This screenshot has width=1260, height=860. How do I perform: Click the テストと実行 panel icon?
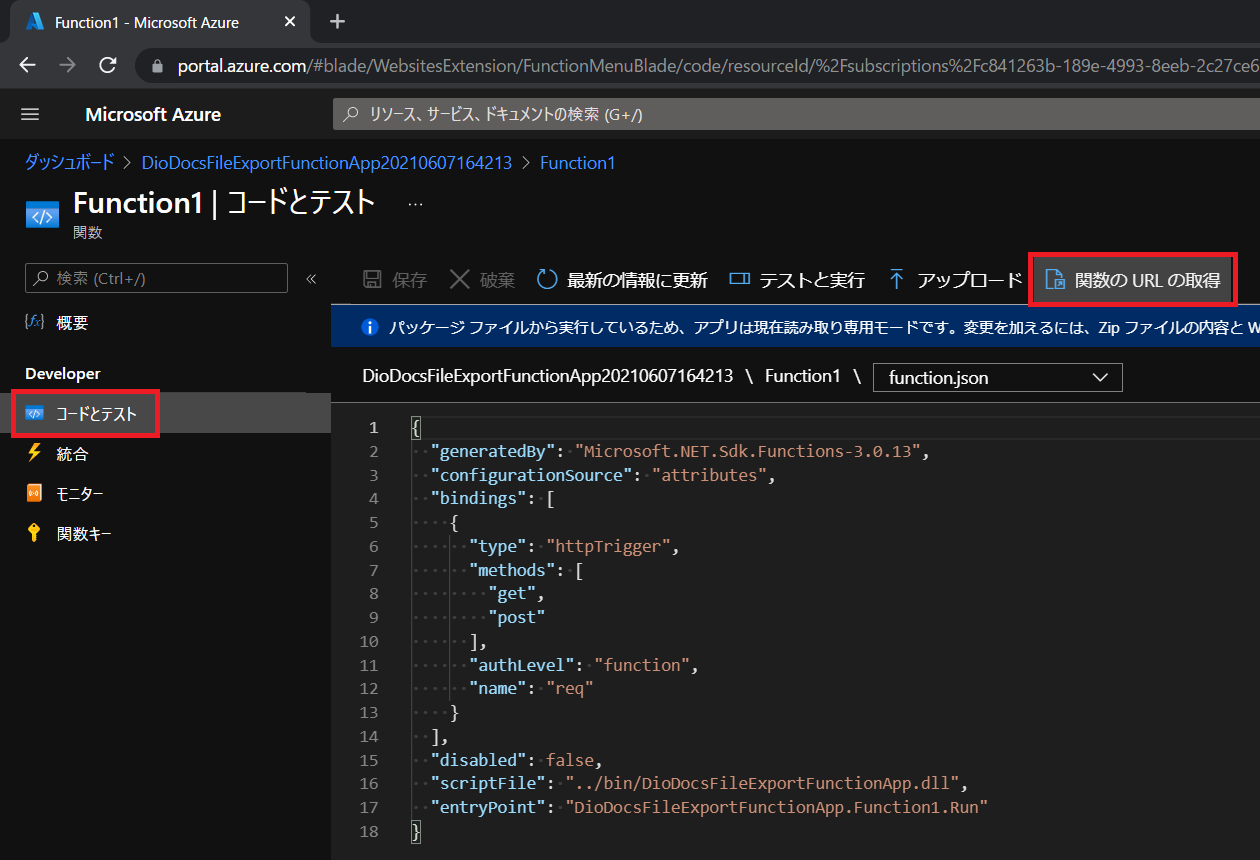740,280
